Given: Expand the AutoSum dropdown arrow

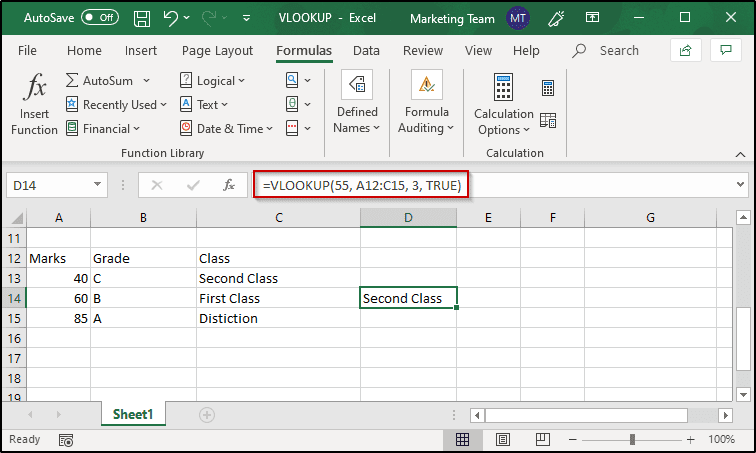Looking at the screenshot, I should 146,80.
